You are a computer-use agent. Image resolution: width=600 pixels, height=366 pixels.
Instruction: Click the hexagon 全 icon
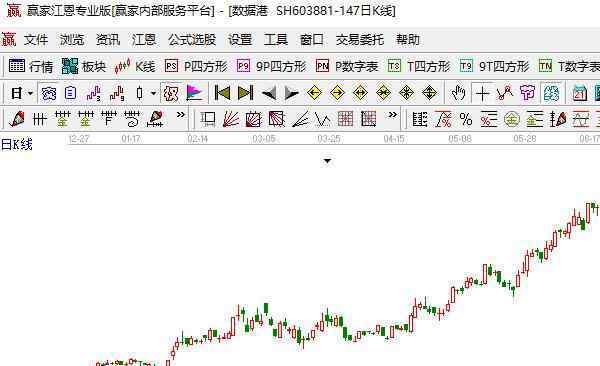click(512, 119)
